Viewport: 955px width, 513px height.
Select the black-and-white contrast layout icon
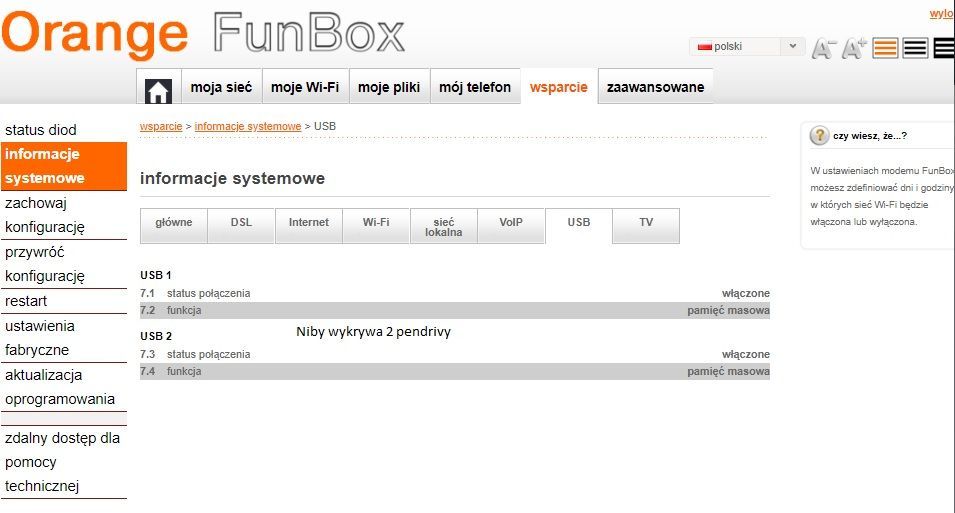[x=915, y=48]
